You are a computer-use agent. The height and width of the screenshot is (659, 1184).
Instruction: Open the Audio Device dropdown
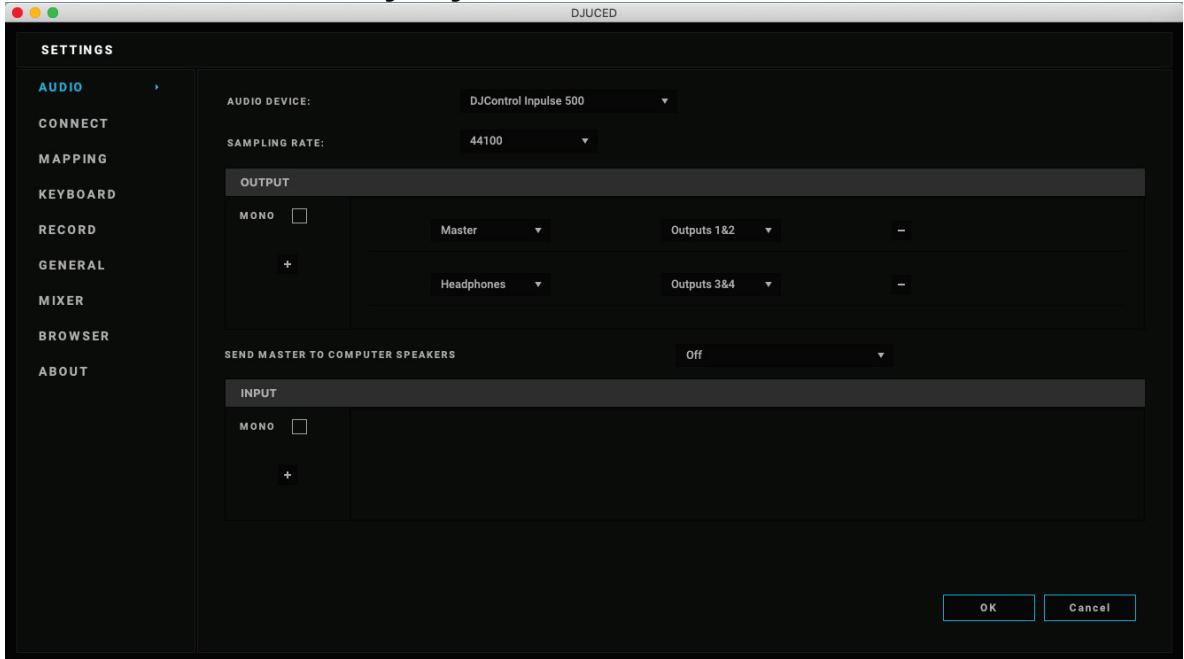click(x=568, y=101)
